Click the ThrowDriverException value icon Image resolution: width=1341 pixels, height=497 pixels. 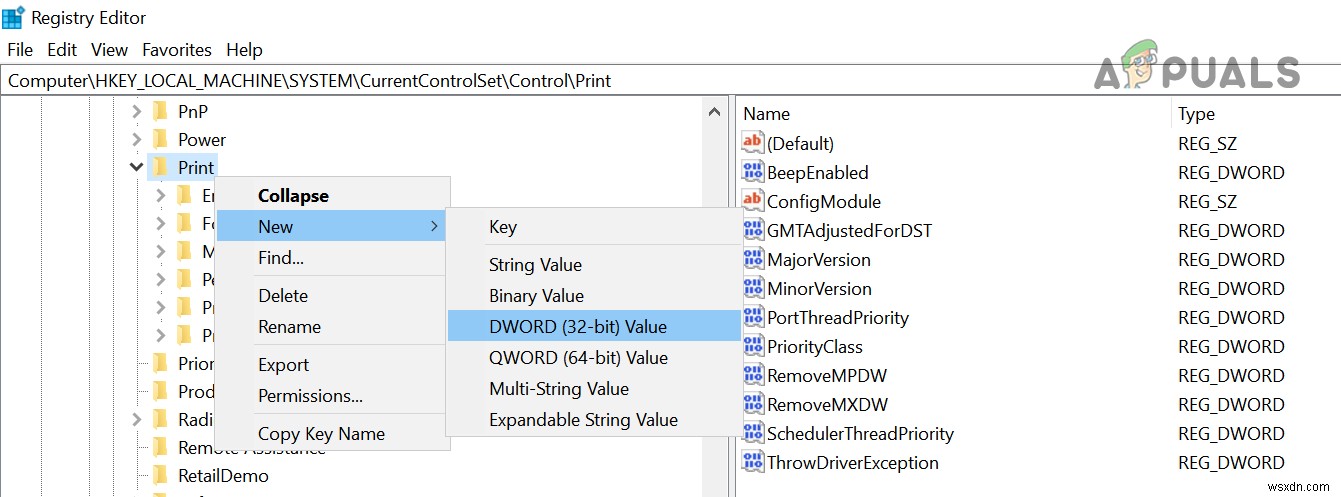point(753,462)
